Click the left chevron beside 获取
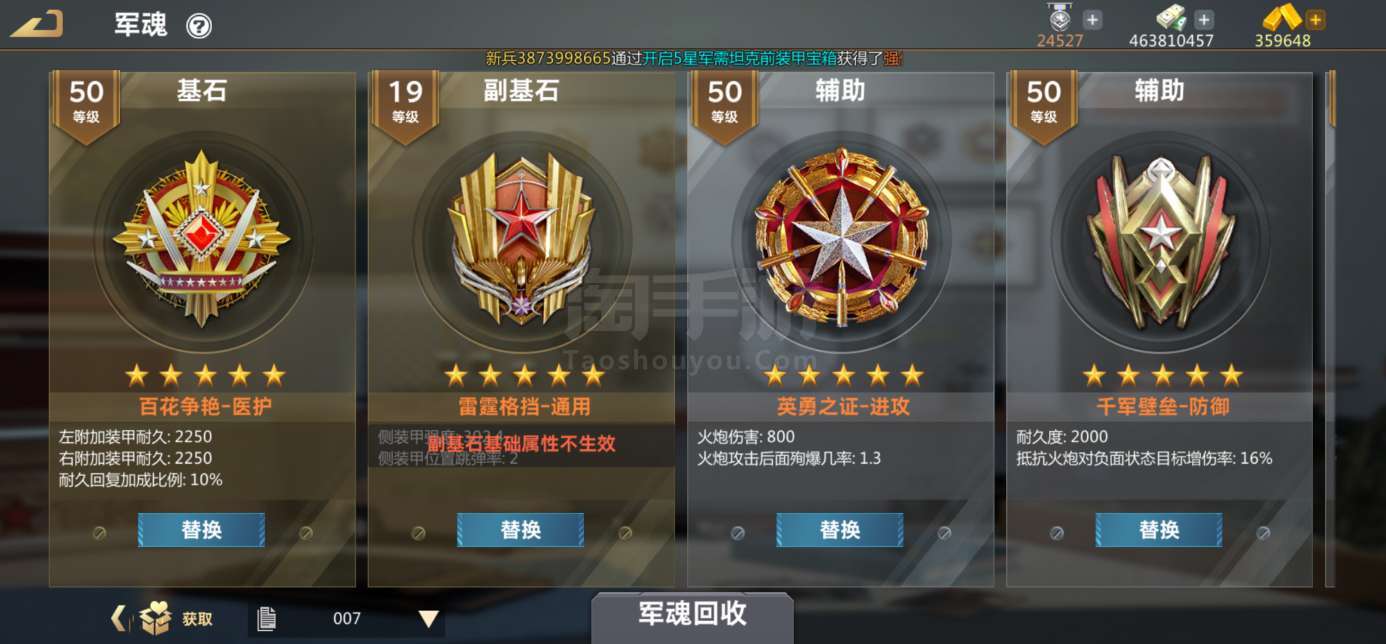 118,619
